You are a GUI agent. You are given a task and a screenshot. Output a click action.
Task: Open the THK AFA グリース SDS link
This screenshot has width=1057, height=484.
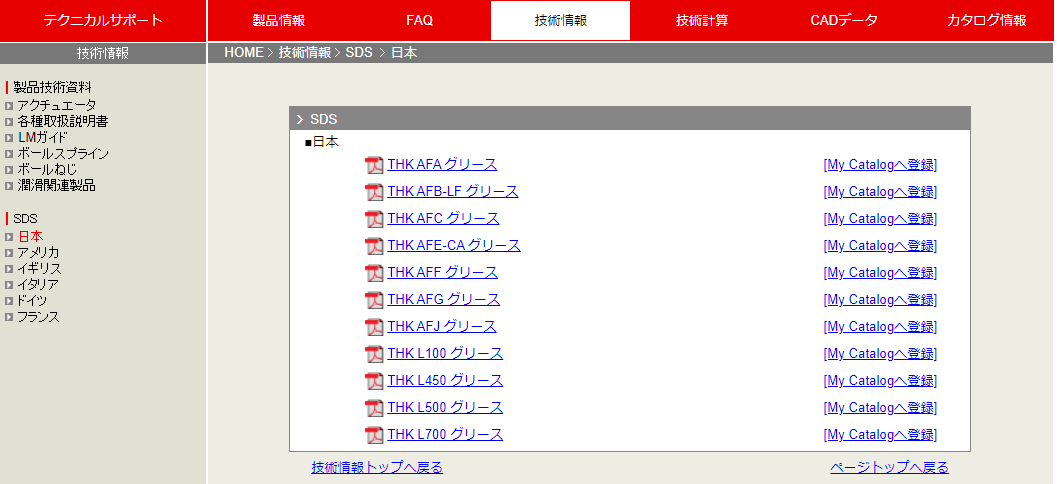[442, 164]
